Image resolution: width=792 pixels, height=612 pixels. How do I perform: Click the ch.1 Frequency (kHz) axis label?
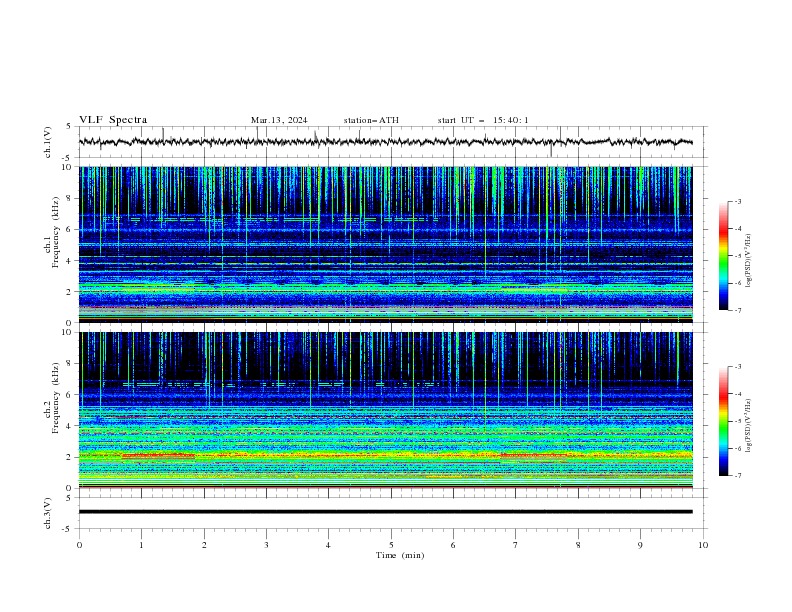[x=51, y=244]
